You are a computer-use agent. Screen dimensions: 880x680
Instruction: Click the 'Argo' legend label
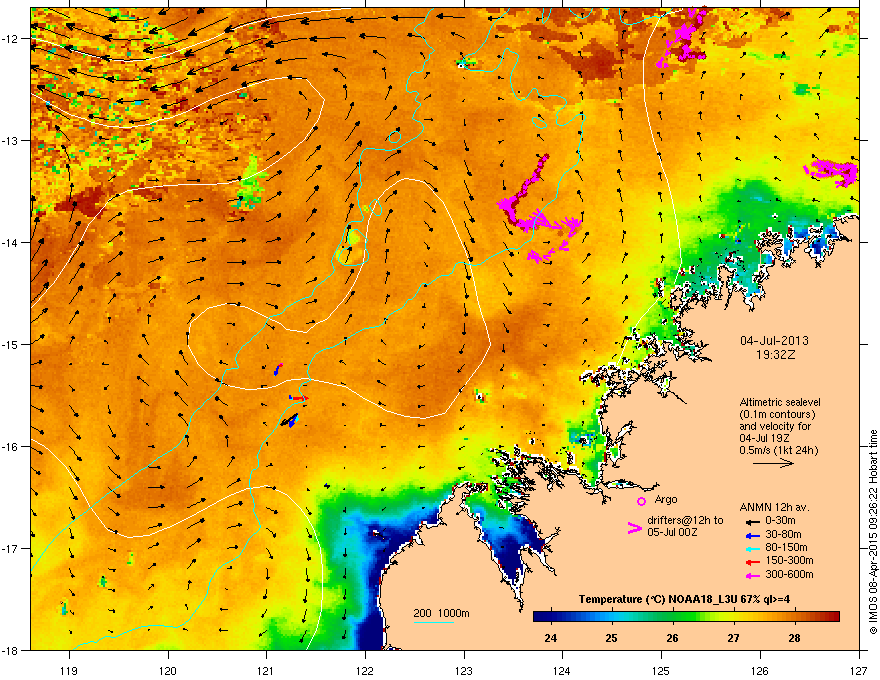666,499
